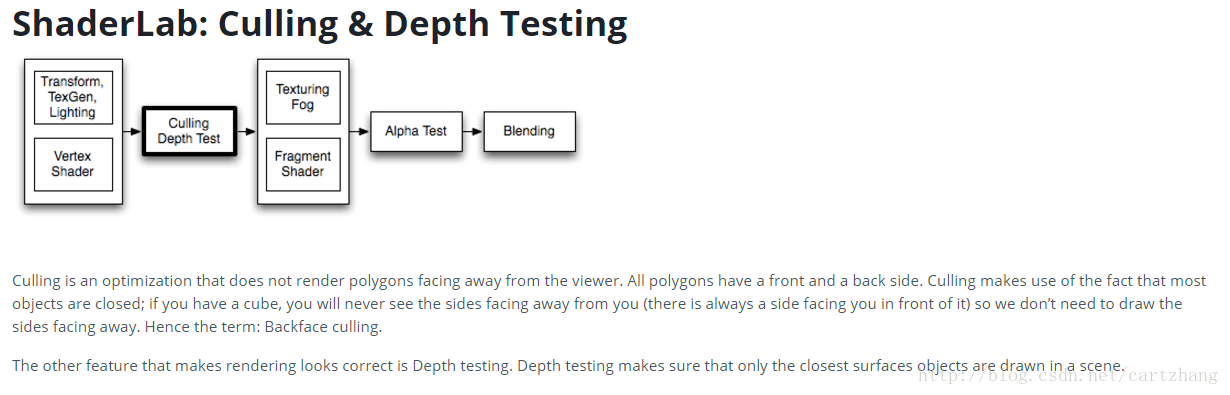Click the Vertex Shader box

pos(73,164)
